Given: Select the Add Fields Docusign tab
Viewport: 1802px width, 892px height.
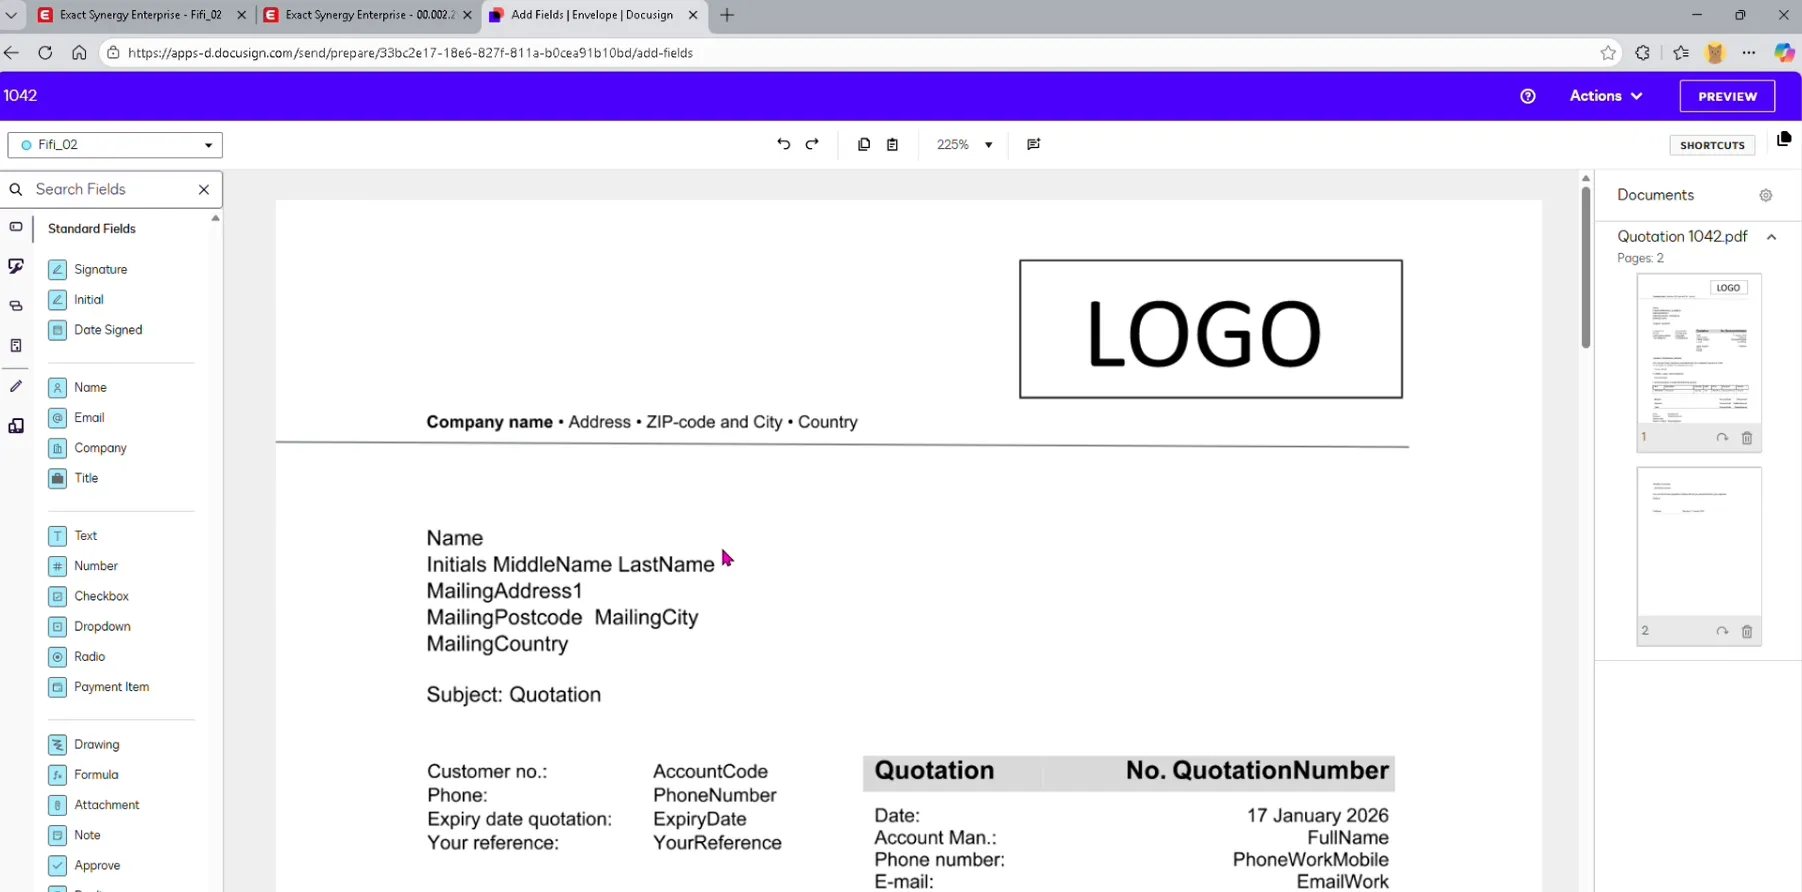Looking at the screenshot, I should pos(592,15).
